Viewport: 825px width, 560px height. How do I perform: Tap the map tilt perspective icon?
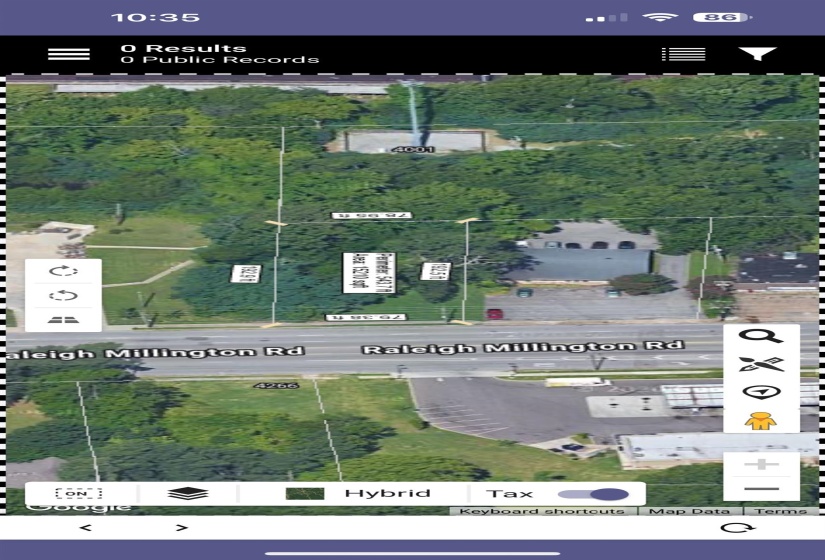coord(63,319)
